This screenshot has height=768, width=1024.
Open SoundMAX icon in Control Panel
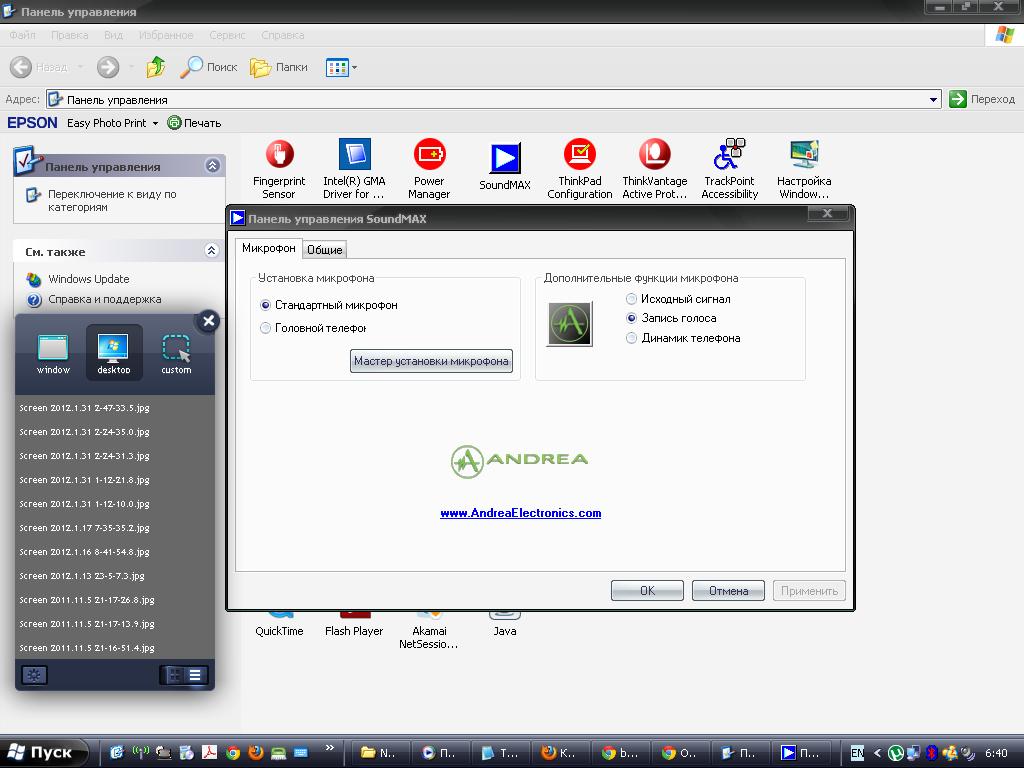(x=505, y=167)
